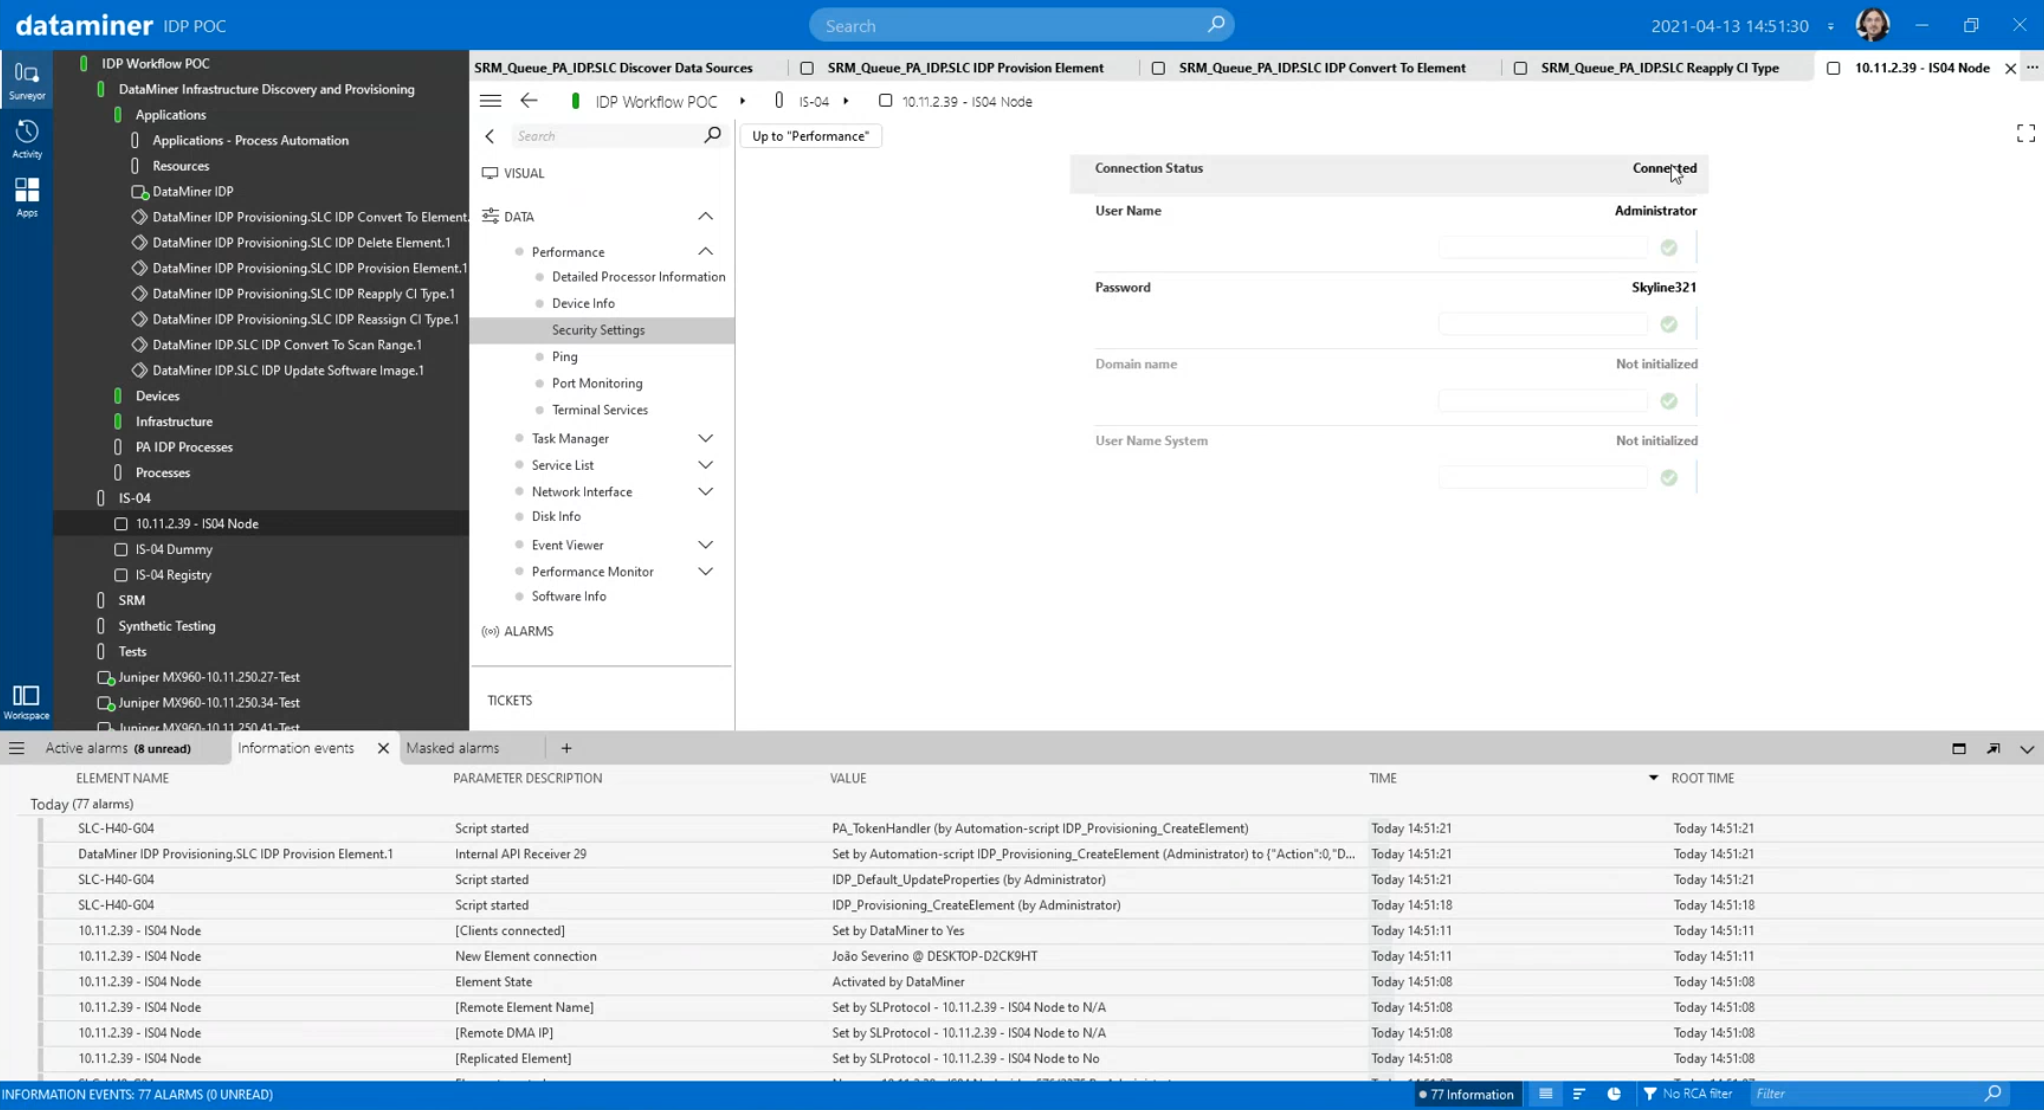Screen dimensions: 2044x1110
Task: Open the Activity sidebar panel
Action: point(27,139)
